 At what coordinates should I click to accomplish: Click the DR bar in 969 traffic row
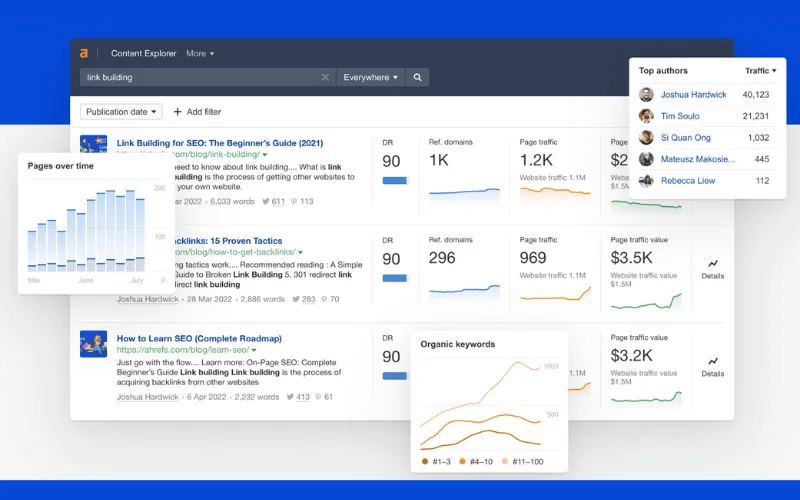pyautogui.click(x=394, y=279)
